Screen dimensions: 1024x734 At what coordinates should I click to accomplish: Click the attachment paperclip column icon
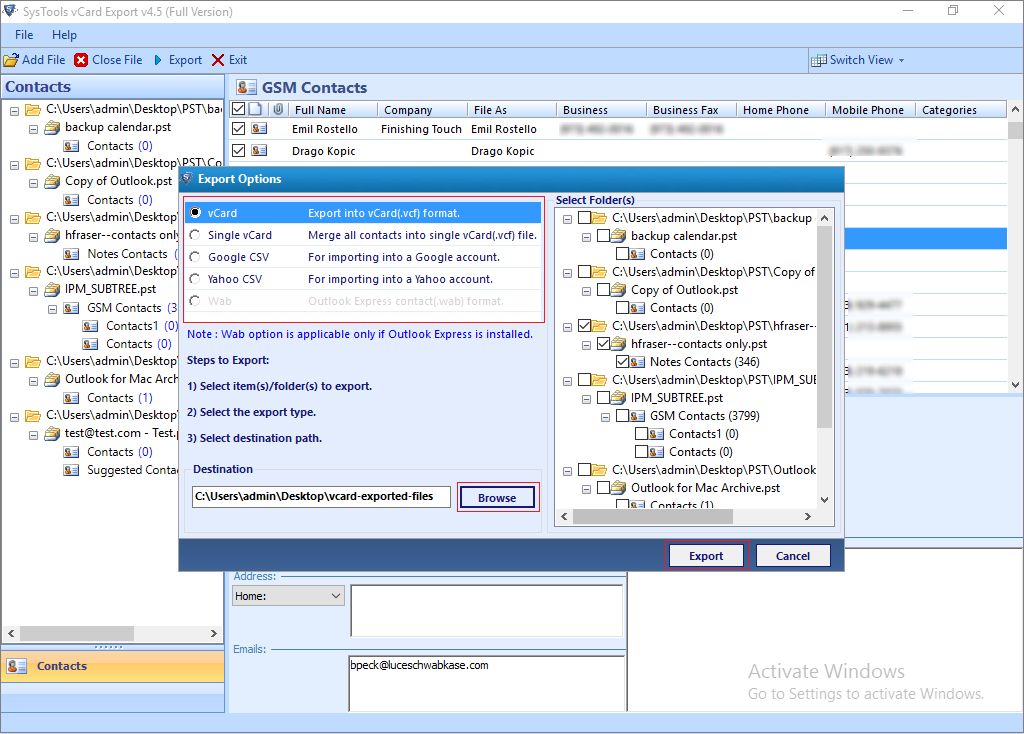[278, 109]
